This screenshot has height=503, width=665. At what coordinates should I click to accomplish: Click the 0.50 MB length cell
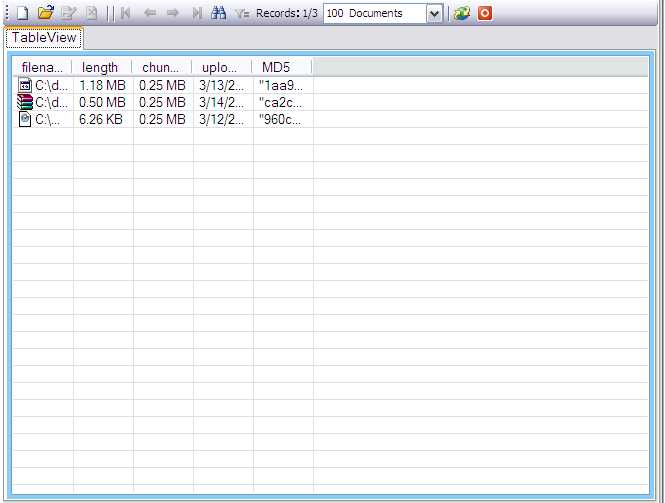[x=103, y=102]
